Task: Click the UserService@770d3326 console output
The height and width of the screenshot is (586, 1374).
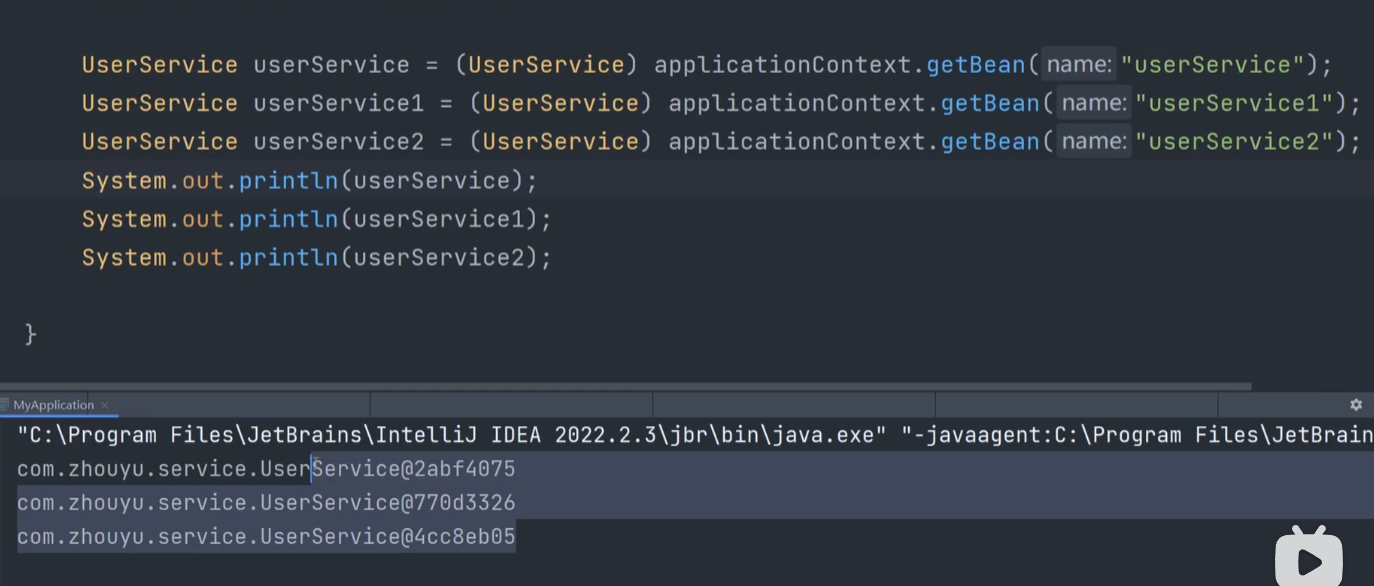Action: click(266, 503)
